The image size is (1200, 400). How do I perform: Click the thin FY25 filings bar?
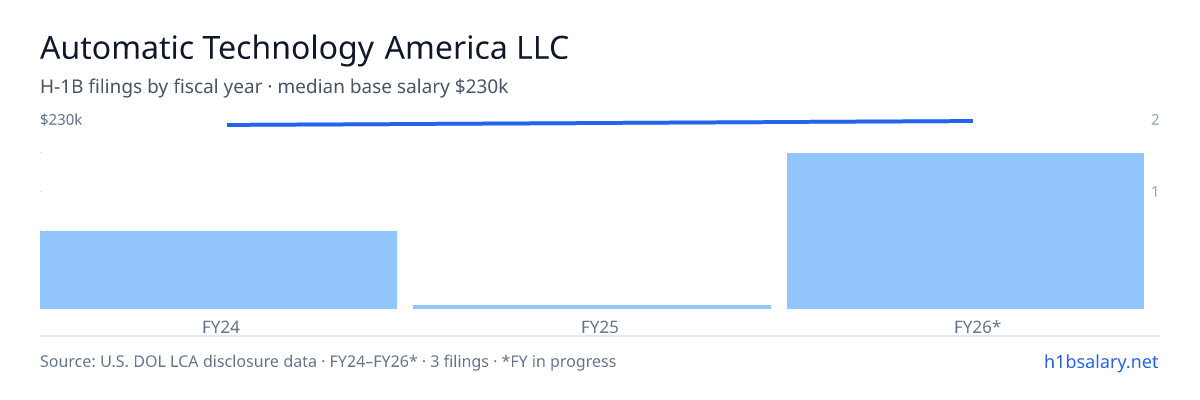pyautogui.click(x=592, y=307)
